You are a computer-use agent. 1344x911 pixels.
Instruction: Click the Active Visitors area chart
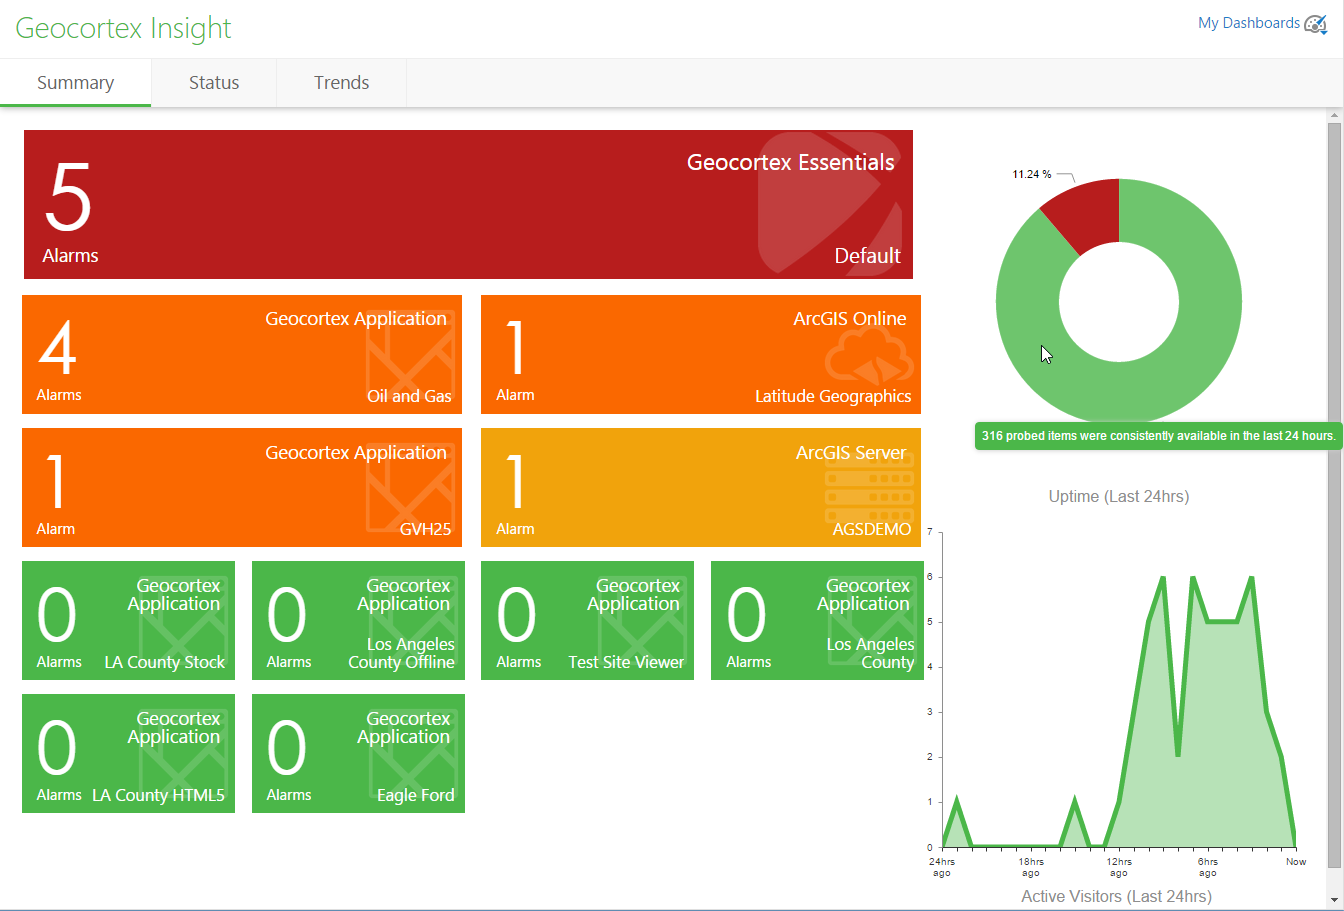pyautogui.click(x=1118, y=712)
